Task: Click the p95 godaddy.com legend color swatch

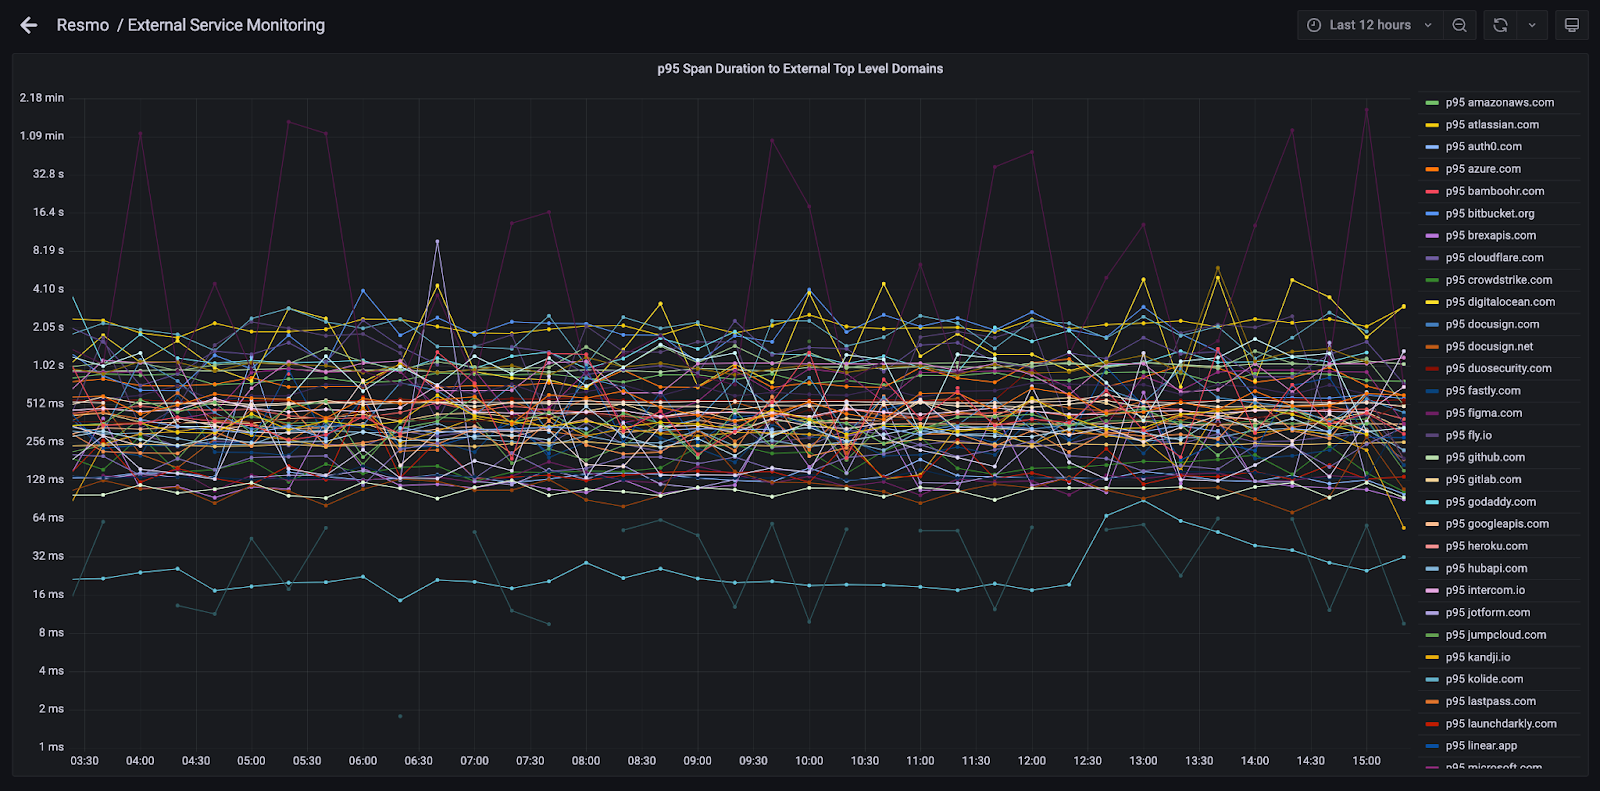Action: click(x=1432, y=502)
